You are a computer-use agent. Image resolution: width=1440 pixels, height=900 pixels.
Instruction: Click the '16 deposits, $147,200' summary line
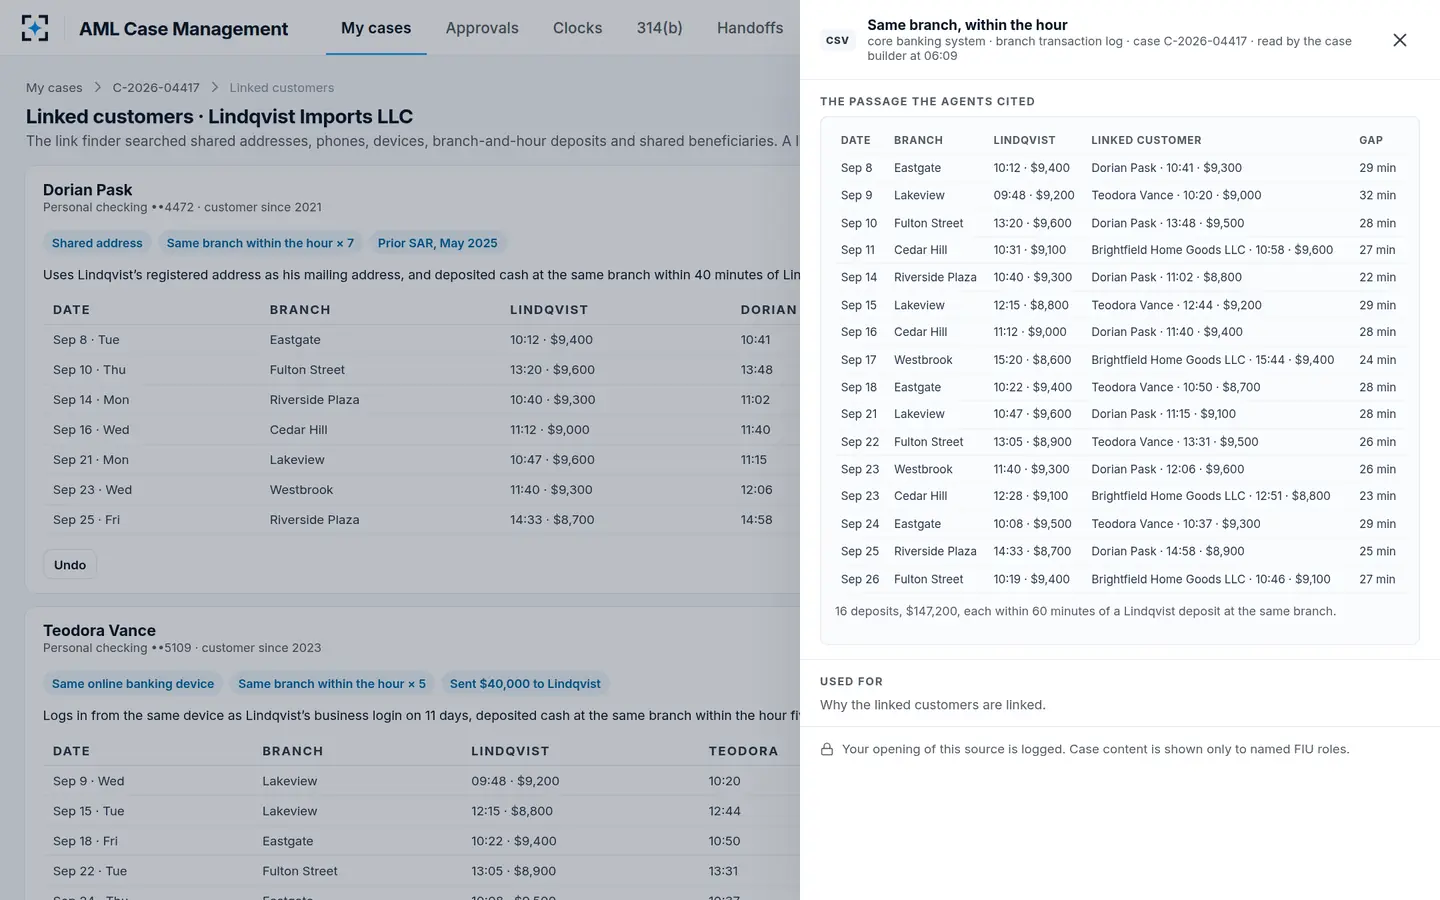(1085, 611)
